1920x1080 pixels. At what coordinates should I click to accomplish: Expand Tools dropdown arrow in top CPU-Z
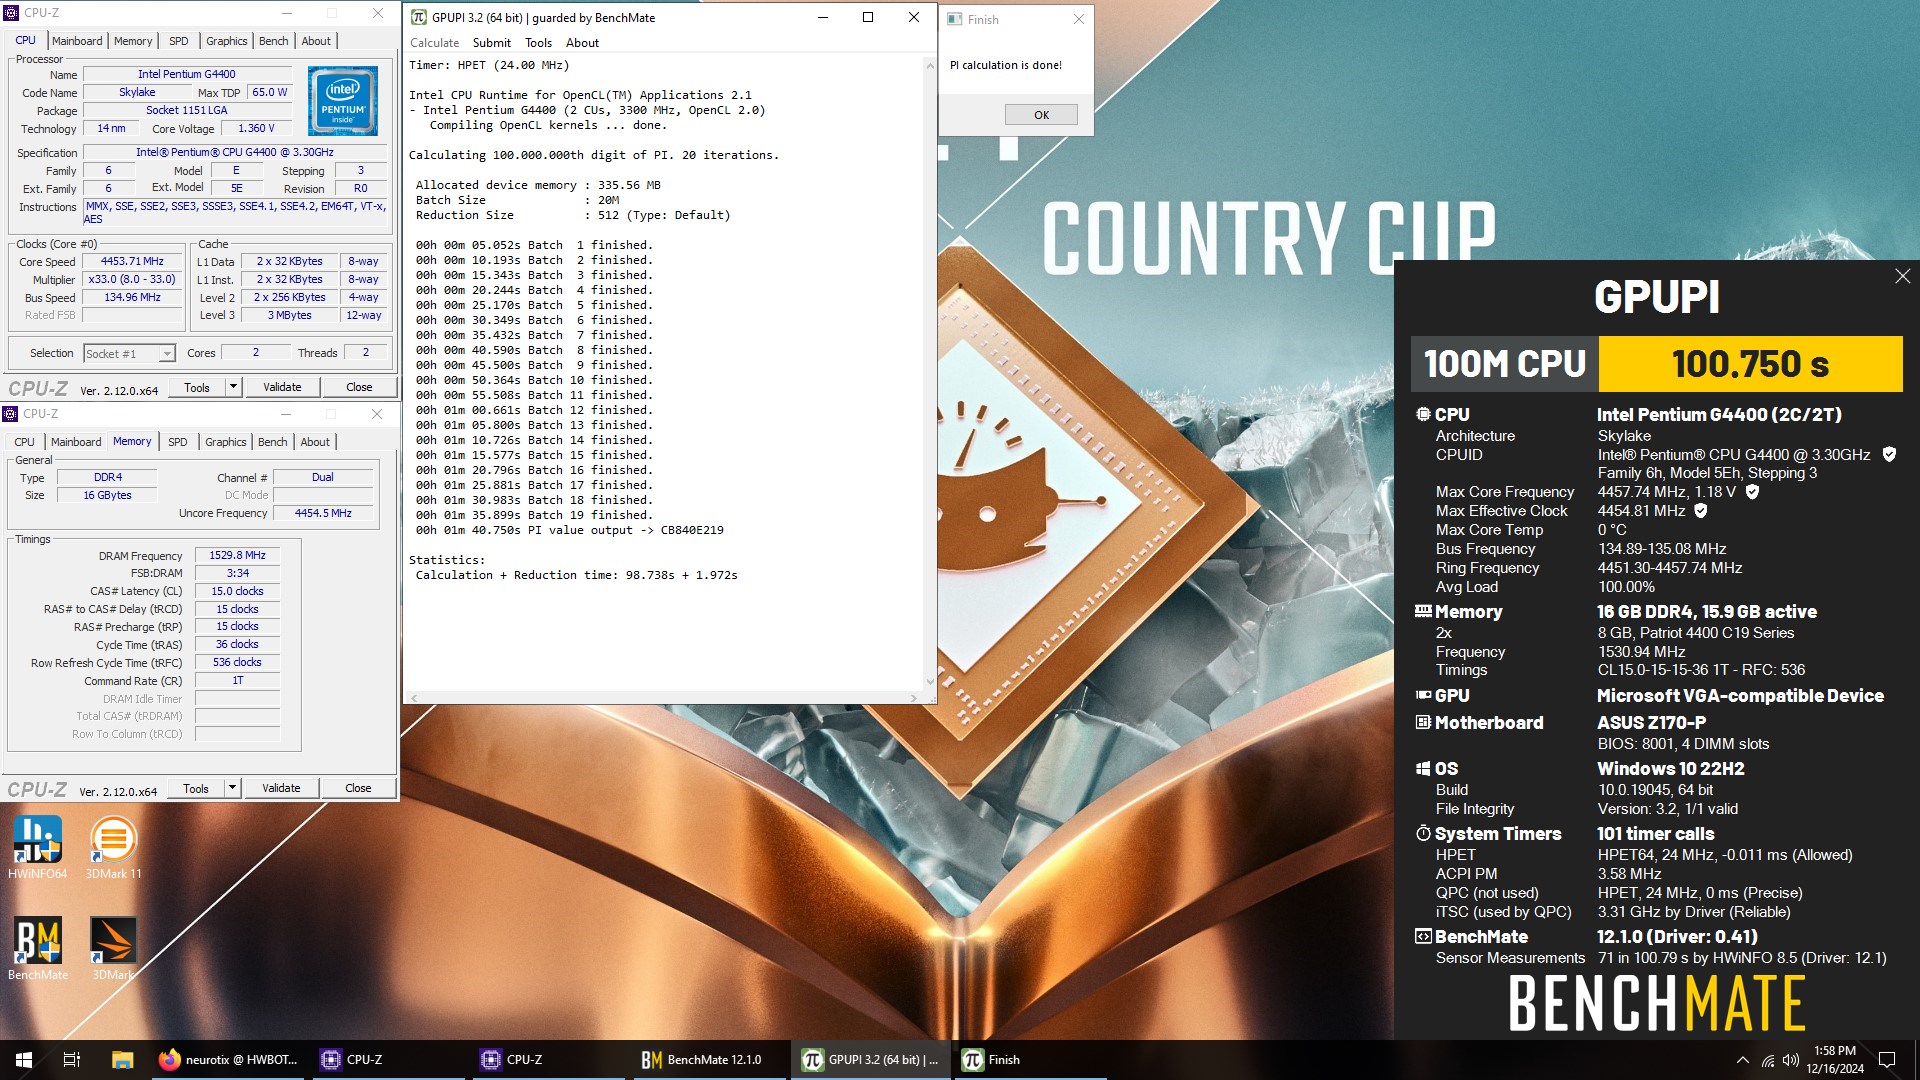tap(233, 387)
